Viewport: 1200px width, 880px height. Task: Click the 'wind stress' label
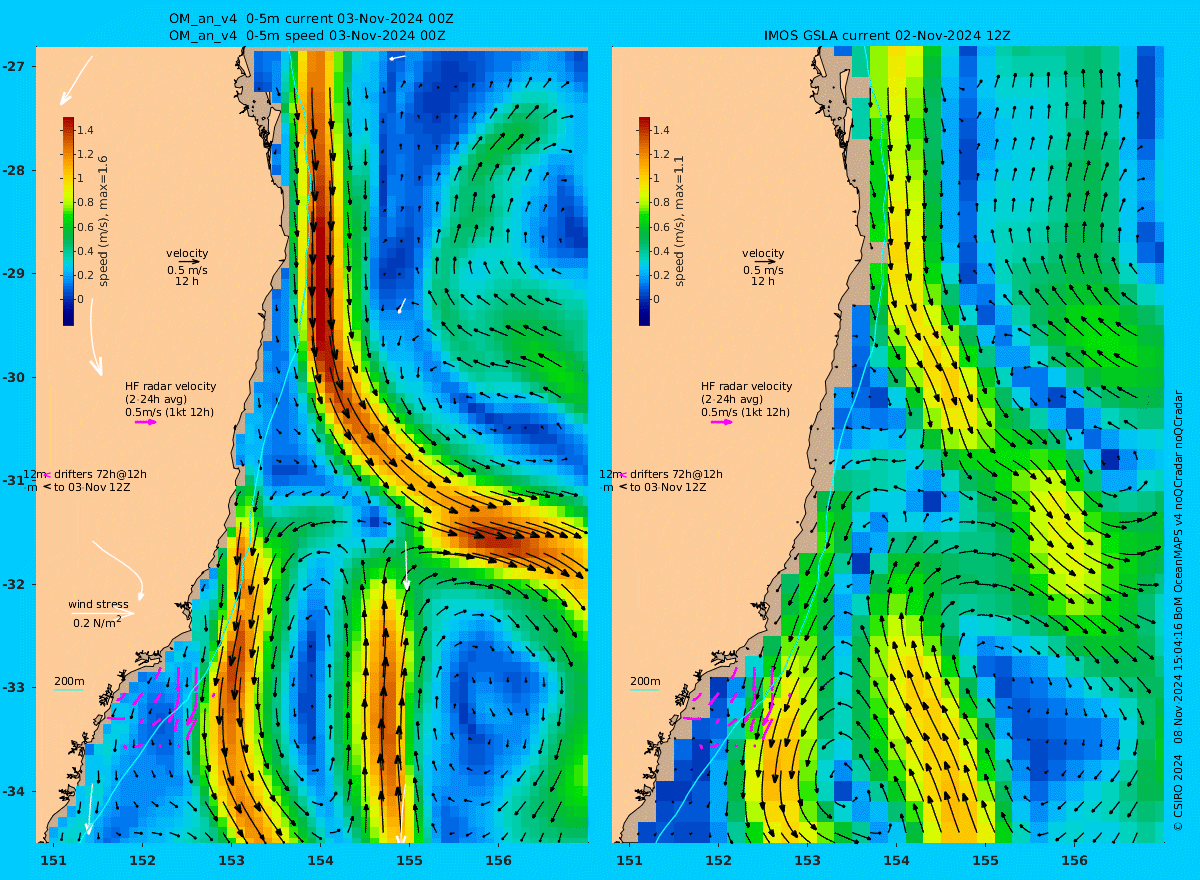click(98, 604)
